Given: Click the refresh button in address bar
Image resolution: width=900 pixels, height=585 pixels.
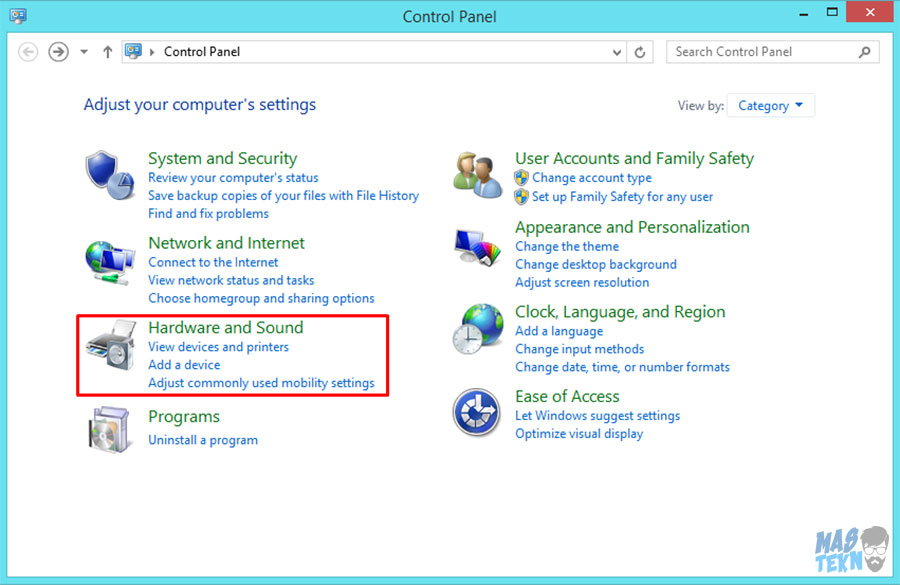Looking at the screenshot, I should [x=641, y=52].
